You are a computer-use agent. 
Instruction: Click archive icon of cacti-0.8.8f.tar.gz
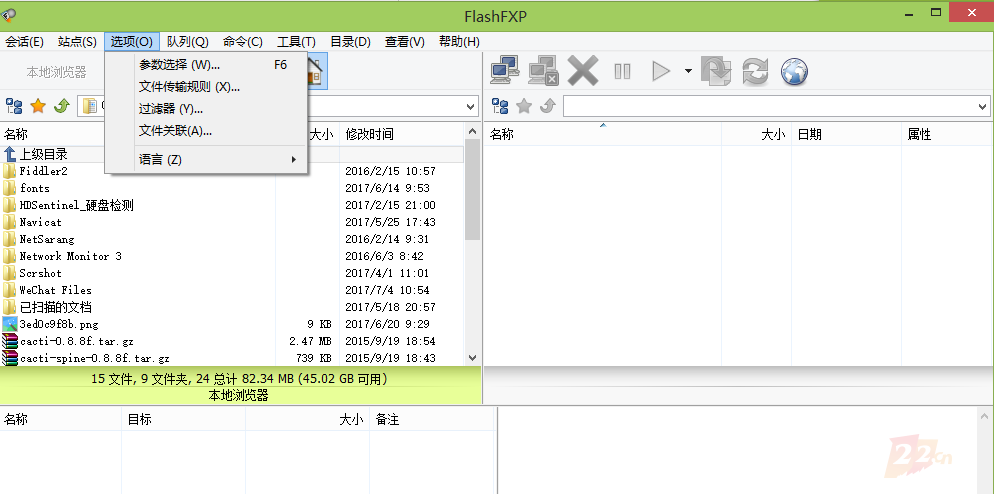pyautogui.click(x=10, y=341)
